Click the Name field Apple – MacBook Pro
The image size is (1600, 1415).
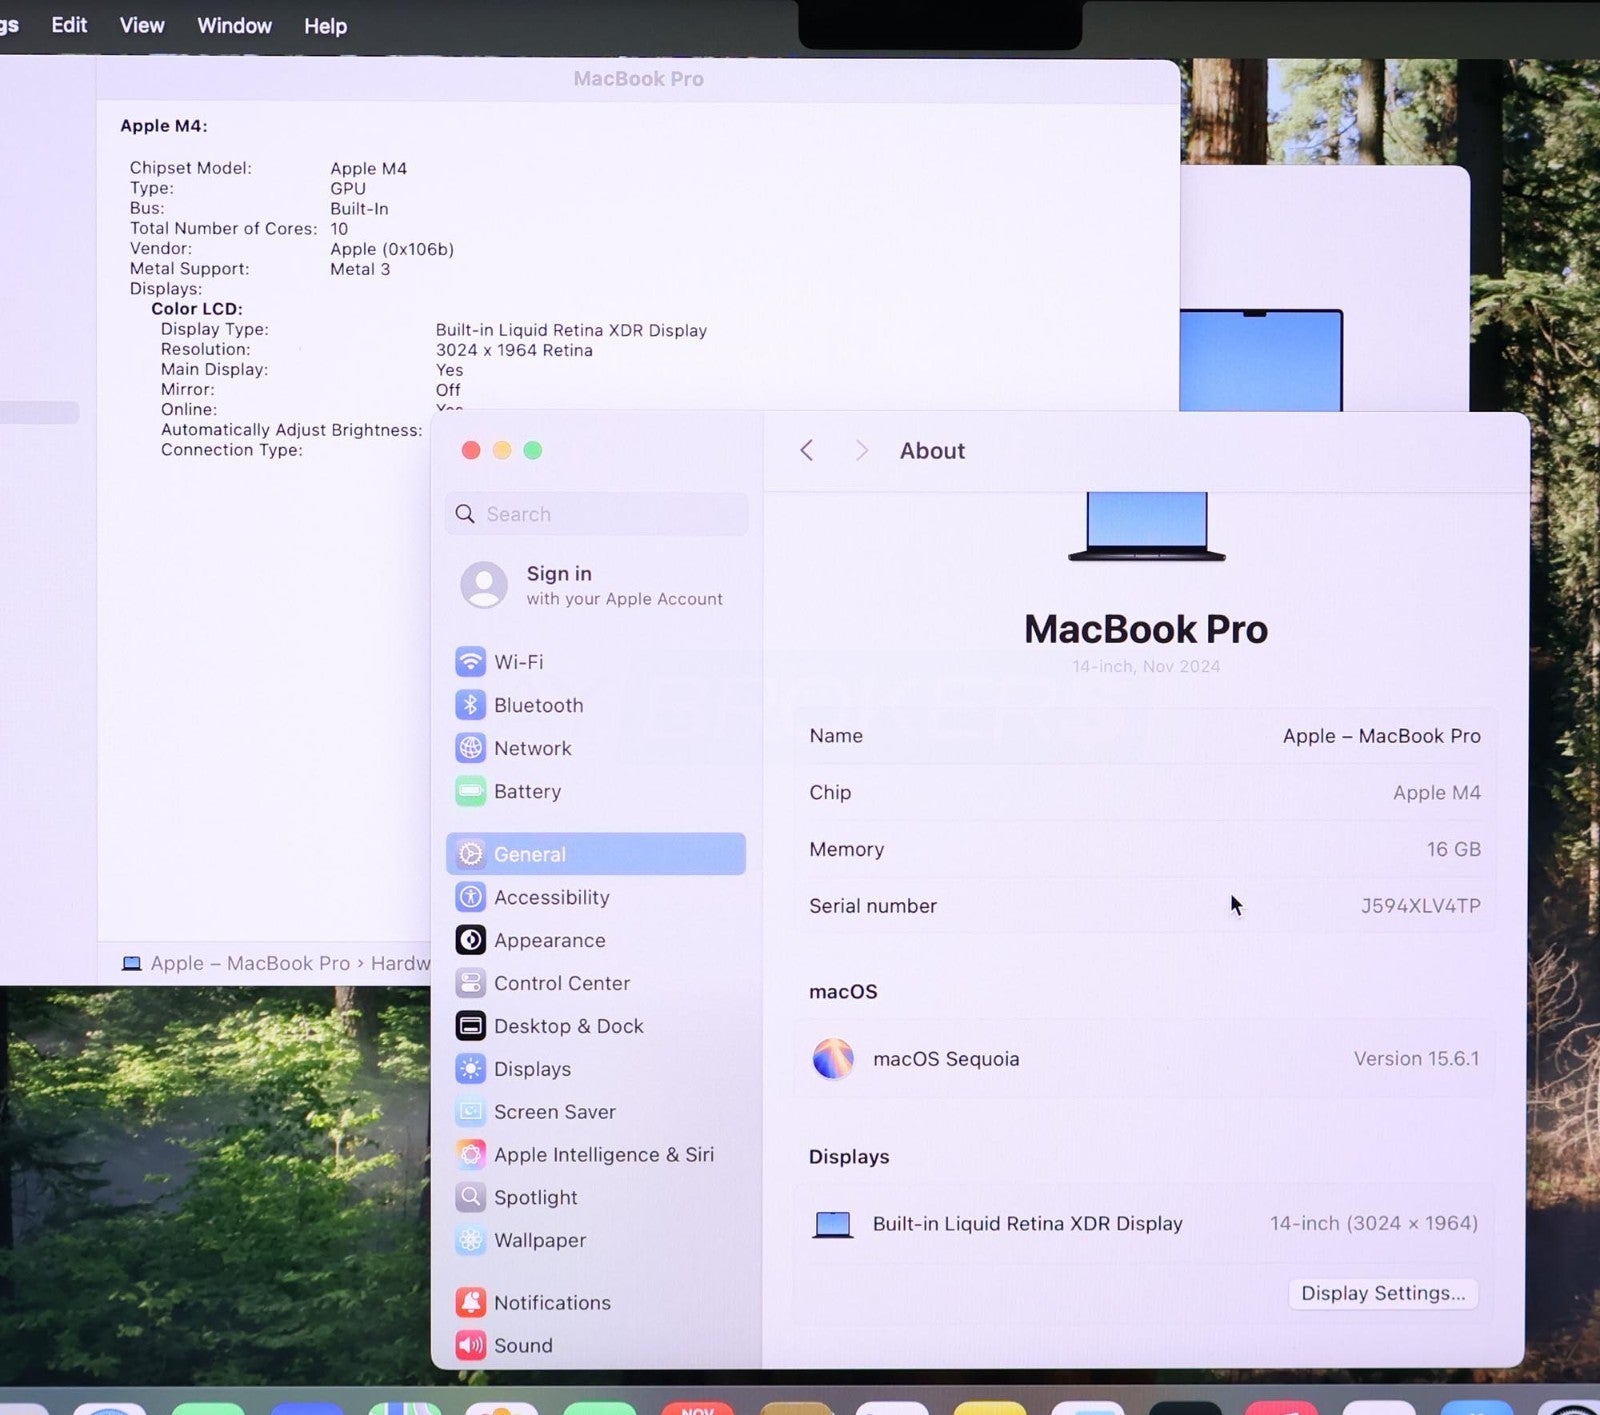[x=1380, y=736]
